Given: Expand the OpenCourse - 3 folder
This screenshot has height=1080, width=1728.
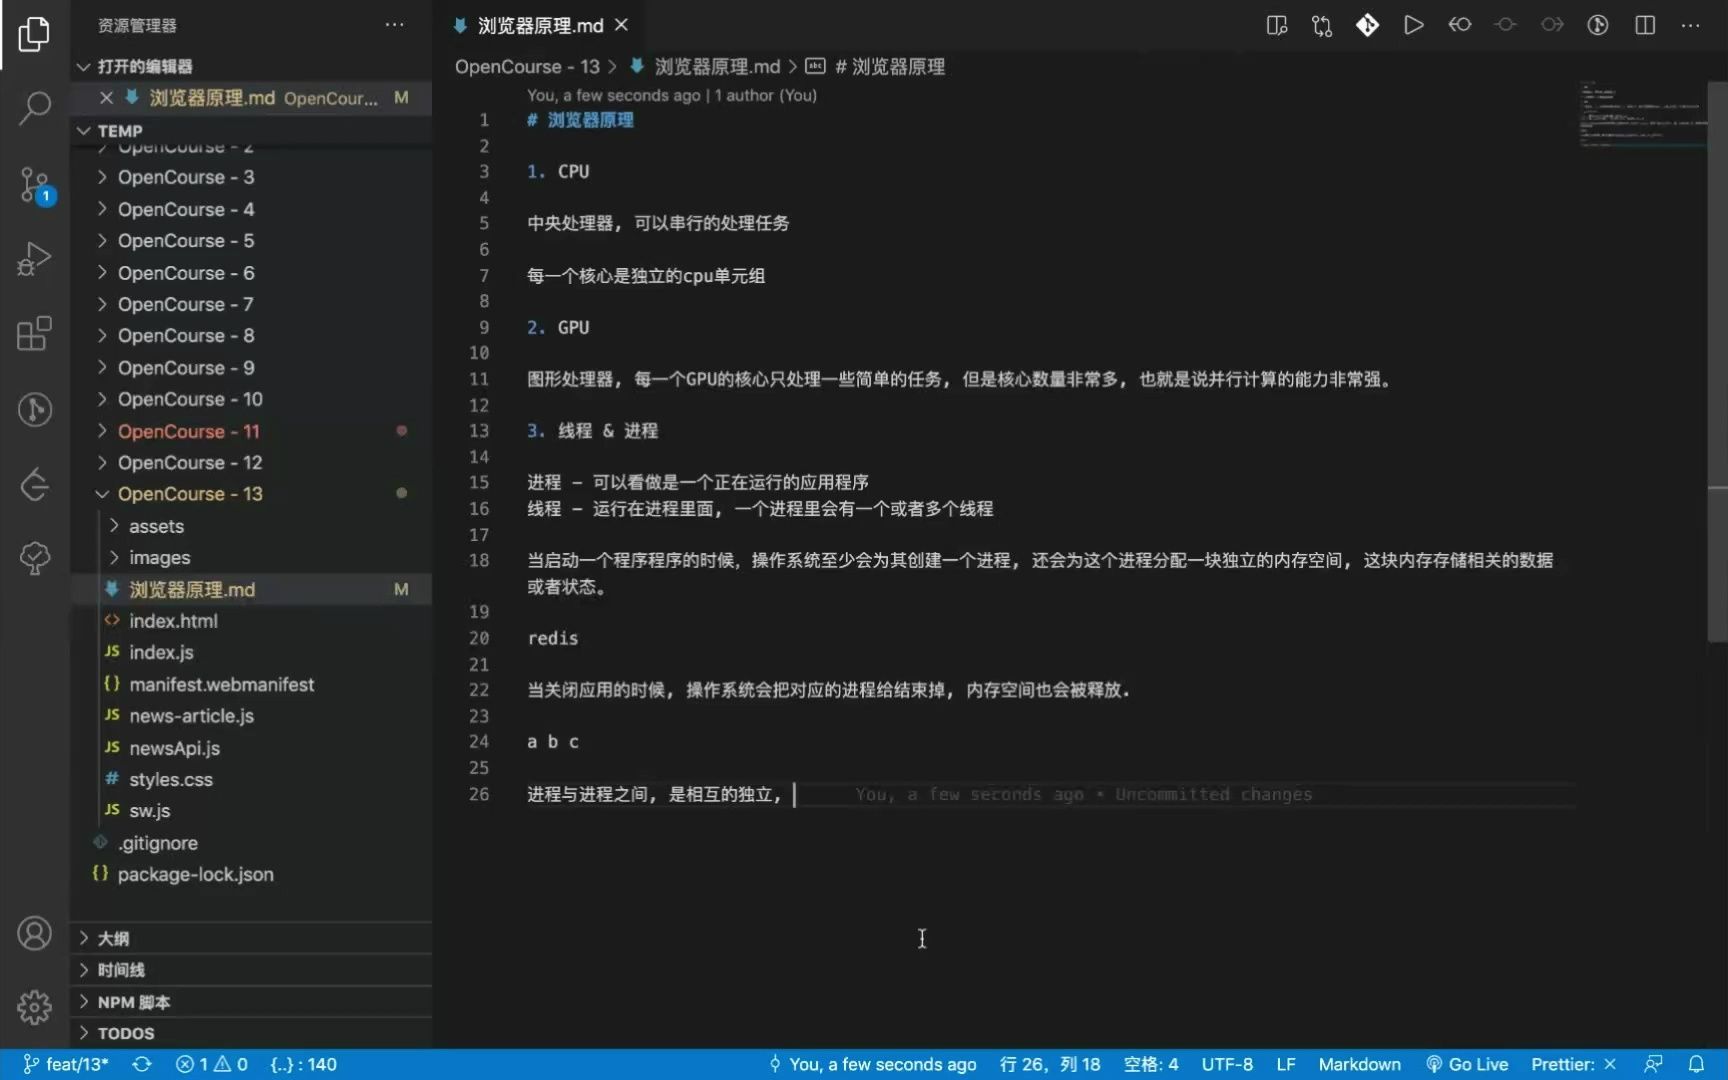Looking at the screenshot, I should point(250,177).
